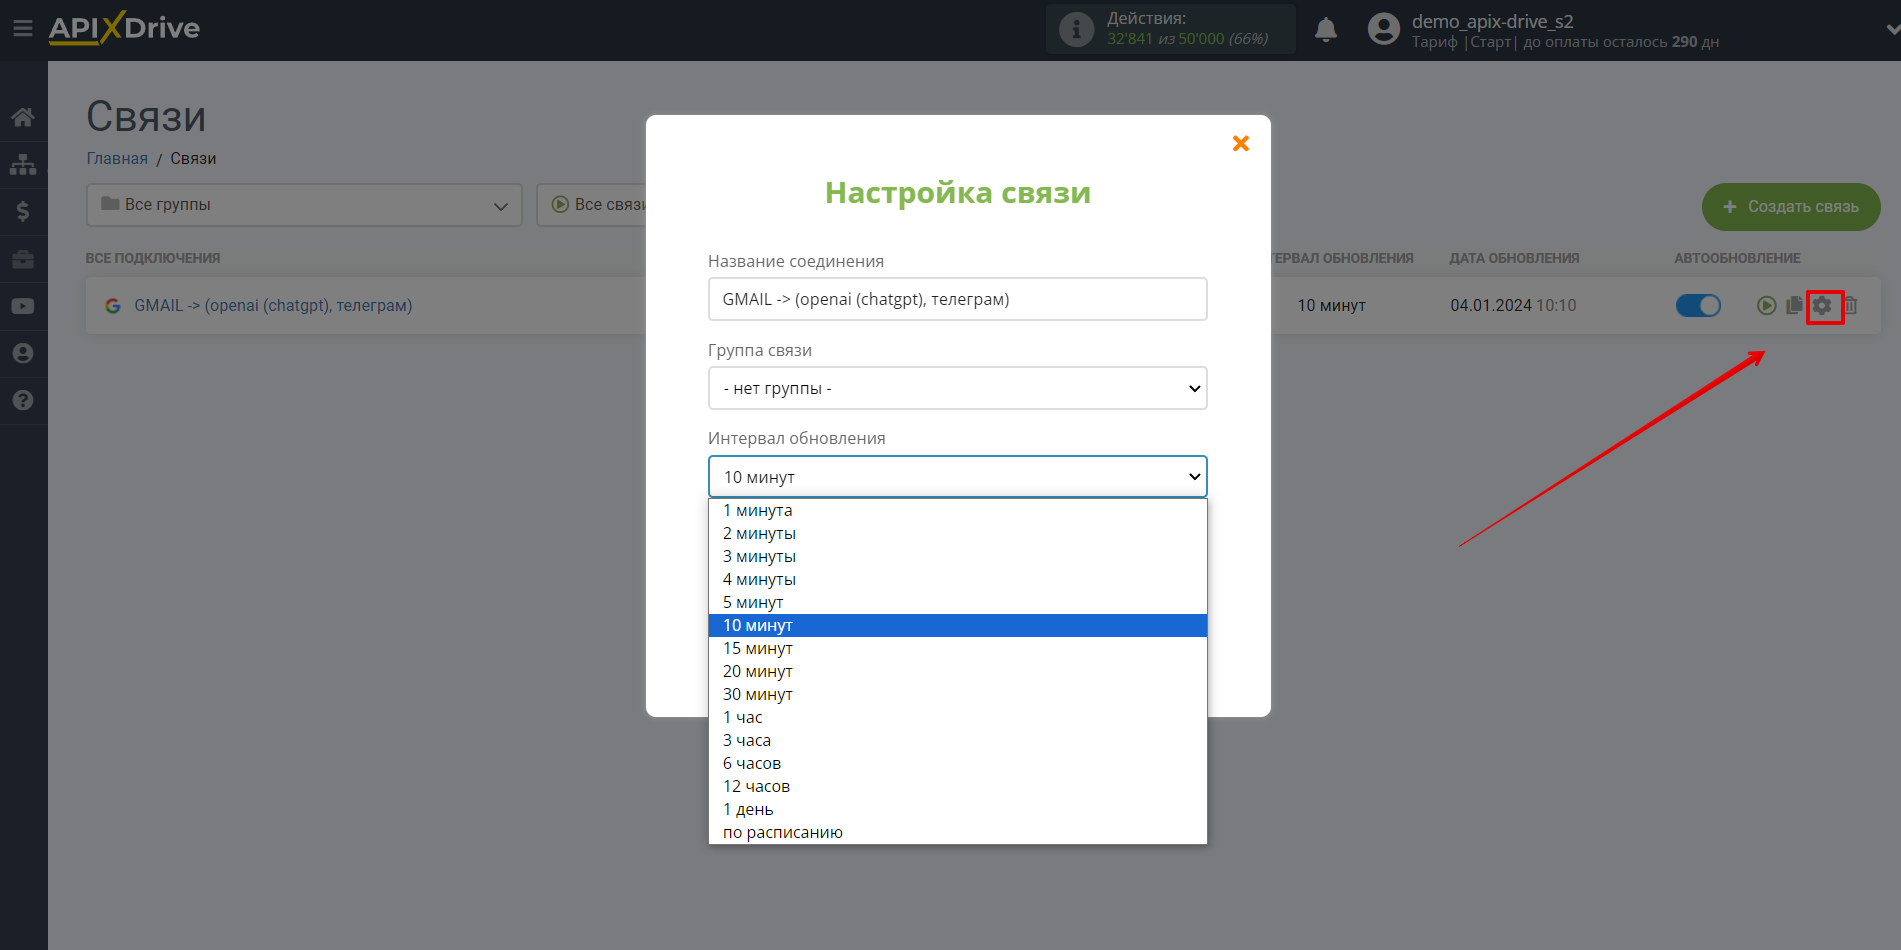Viewport: 1901px width, 950px height.
Task: Select по расписанию interval option
Action: pos(957,832)
